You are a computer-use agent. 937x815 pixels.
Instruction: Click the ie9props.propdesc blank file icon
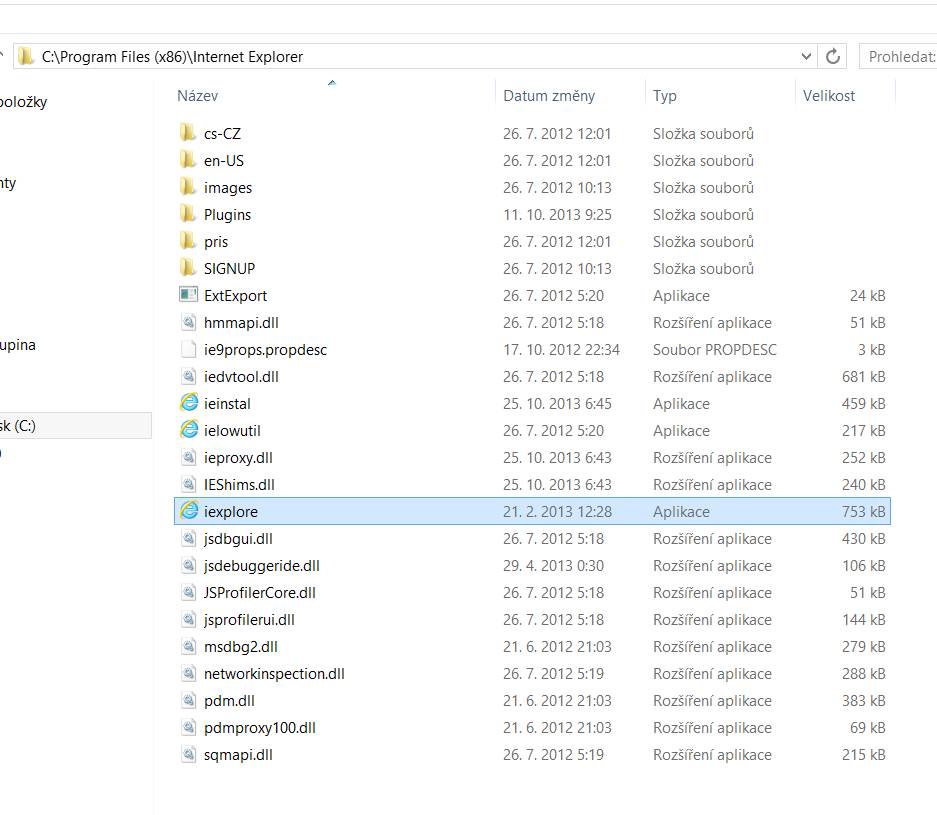point(188,349)
